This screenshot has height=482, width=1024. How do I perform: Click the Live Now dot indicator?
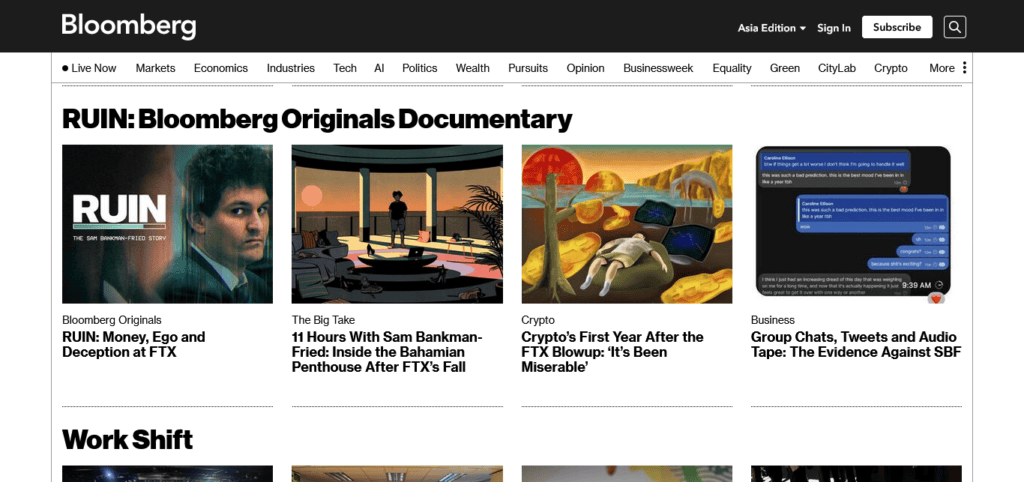[x=65, y=69]
